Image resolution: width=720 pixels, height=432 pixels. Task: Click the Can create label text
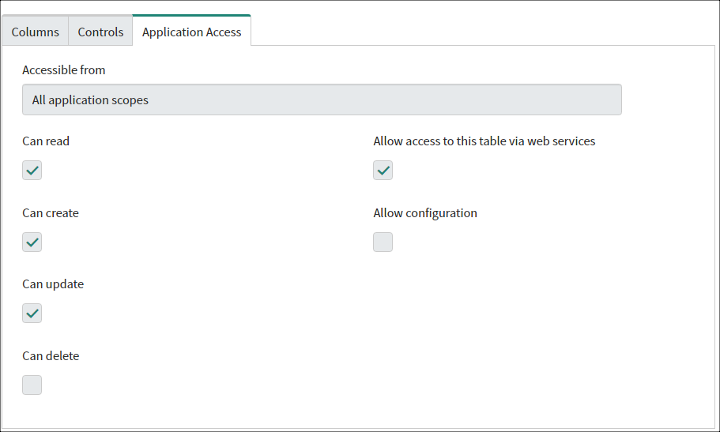51,213
